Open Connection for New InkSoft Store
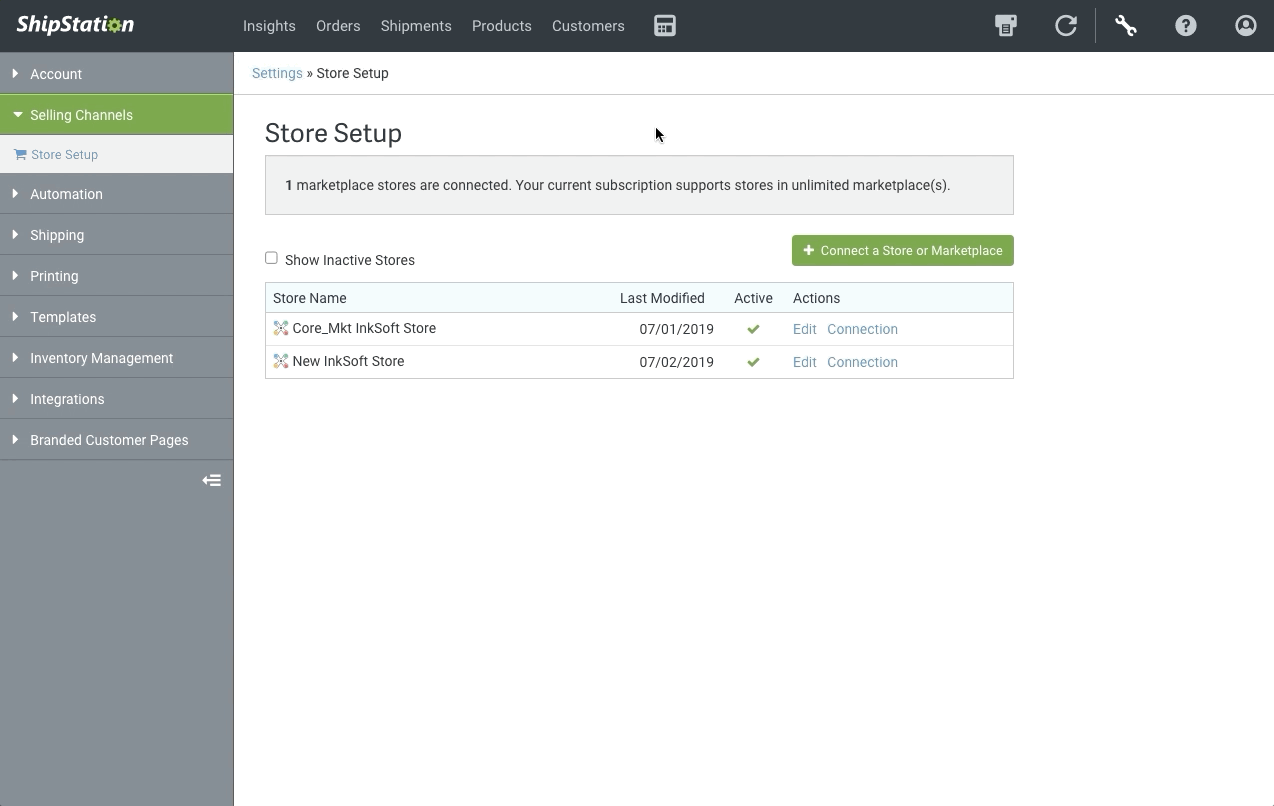This screenshot has width=1274, height=806. [862, 361]
